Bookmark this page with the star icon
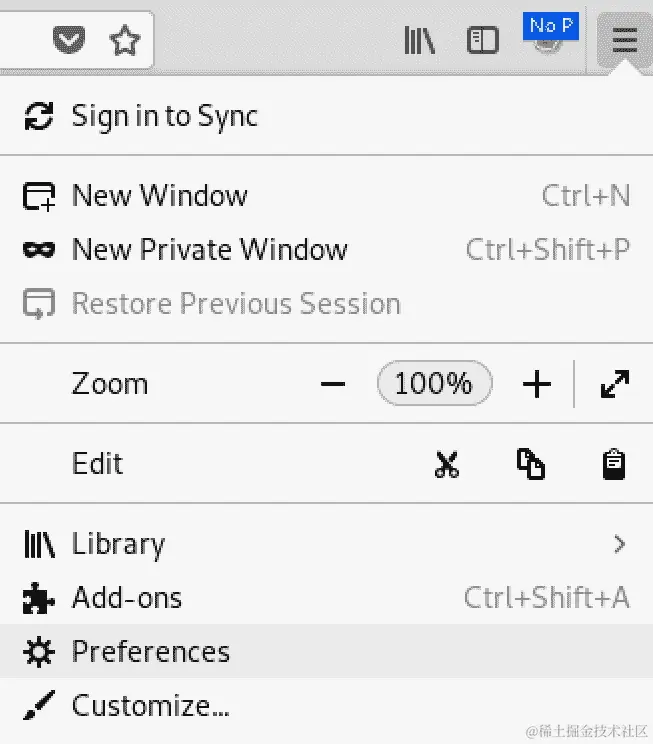Viewport: 653px width, 744px height. (124, 40)
